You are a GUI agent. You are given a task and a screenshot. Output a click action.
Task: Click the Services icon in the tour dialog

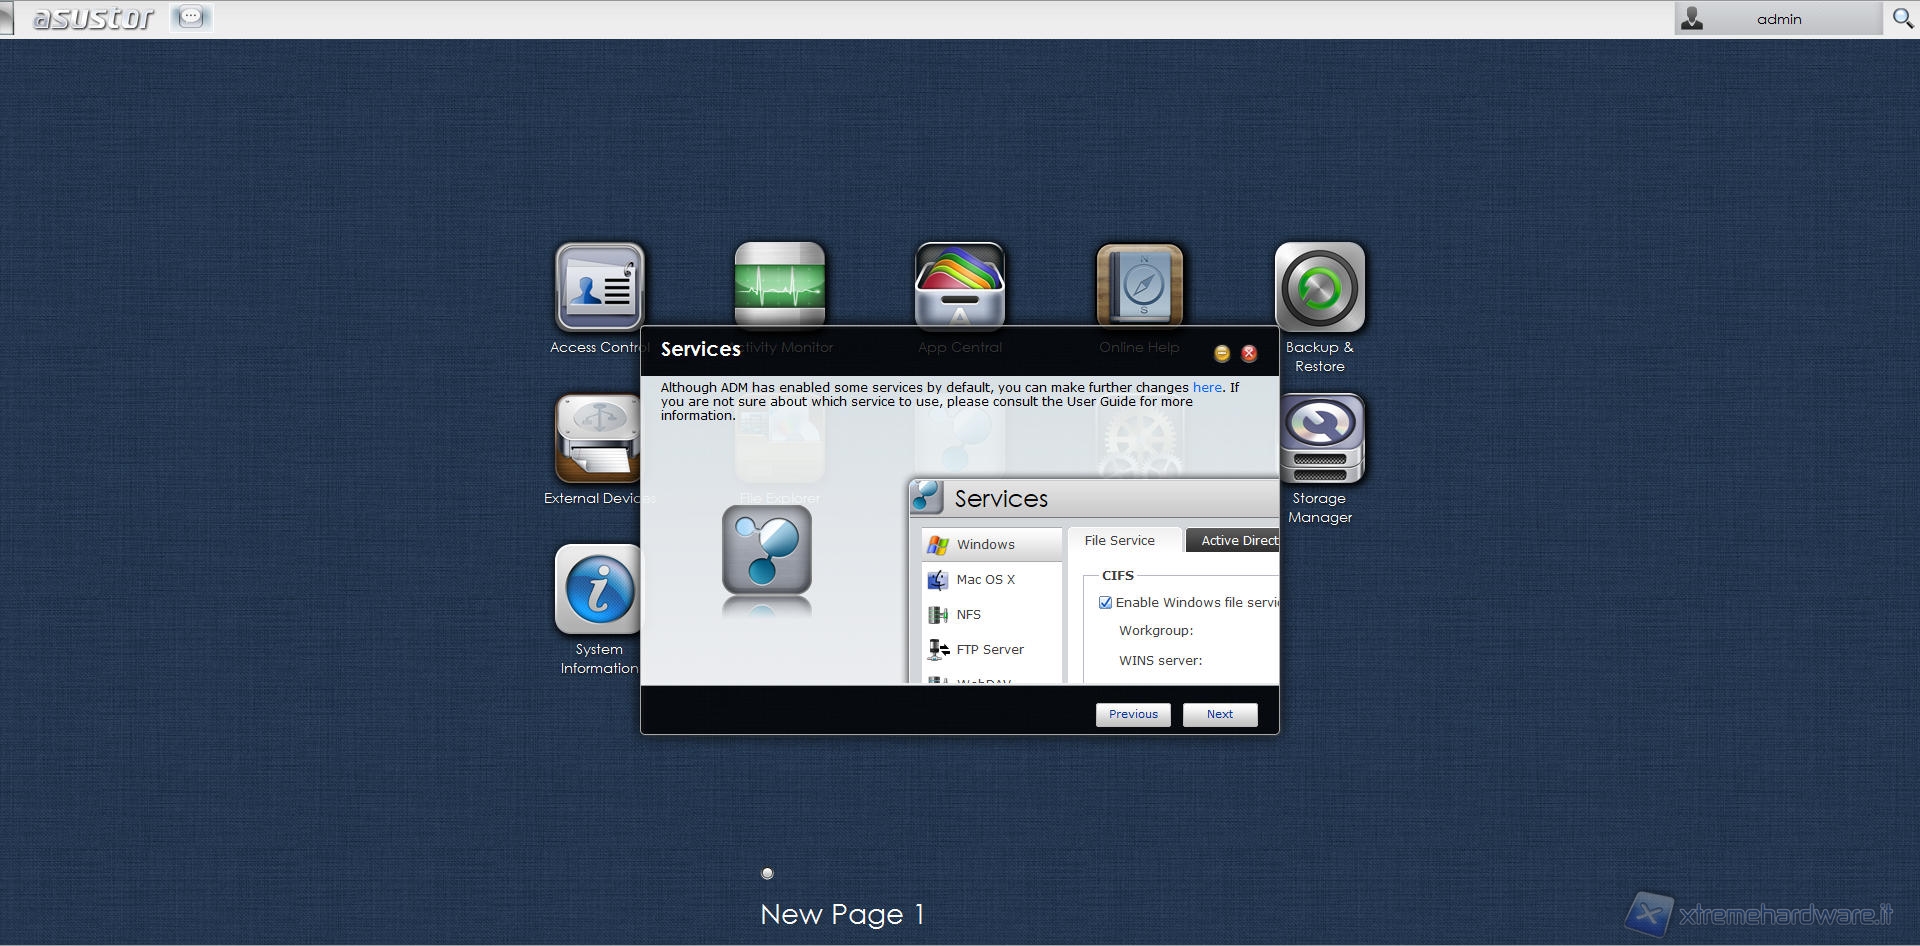[766, 550]
